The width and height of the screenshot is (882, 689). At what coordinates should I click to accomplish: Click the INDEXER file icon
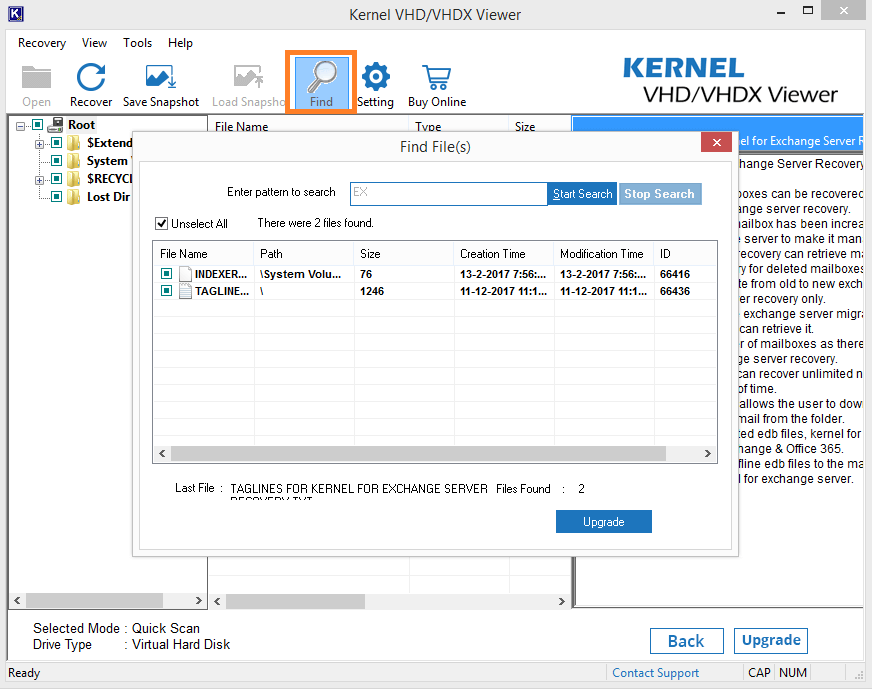pyautogui.click(x=185, y=274)
